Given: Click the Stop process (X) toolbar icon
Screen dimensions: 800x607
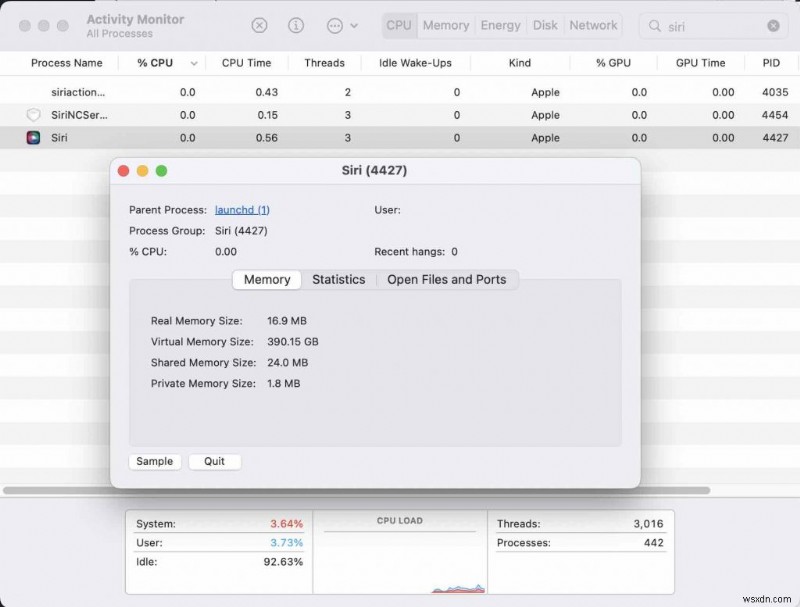Looking at the screenshot, I should pos(259,25).
